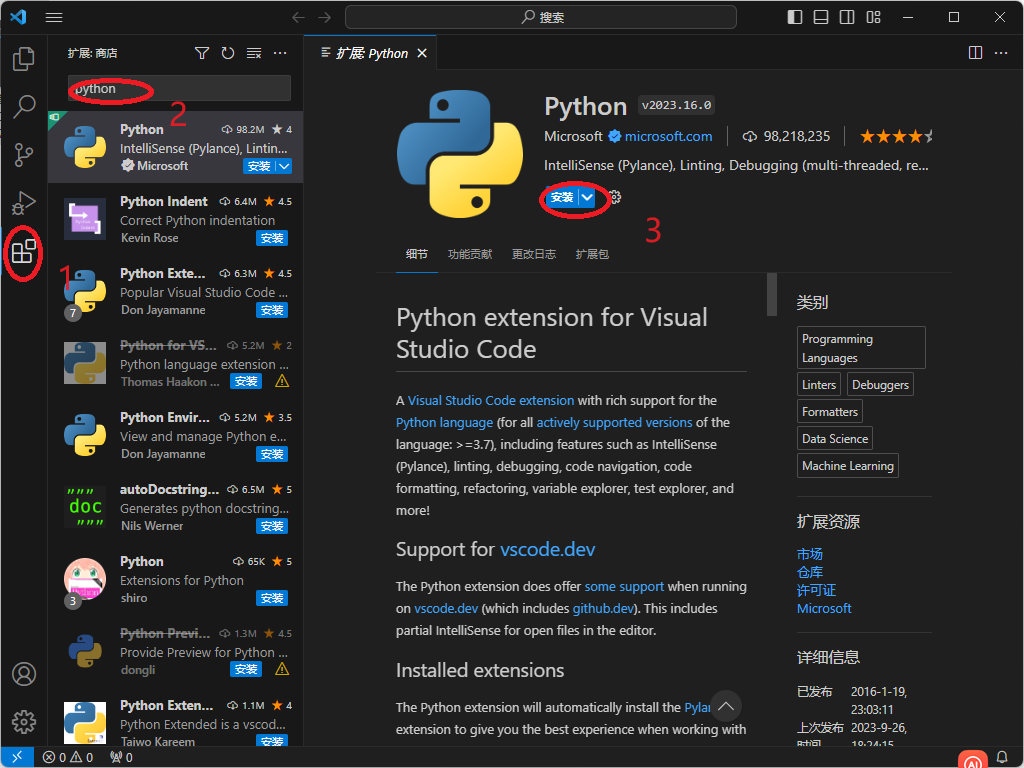
Task: Open the 许可证 resource link
Action: (816, 590)
